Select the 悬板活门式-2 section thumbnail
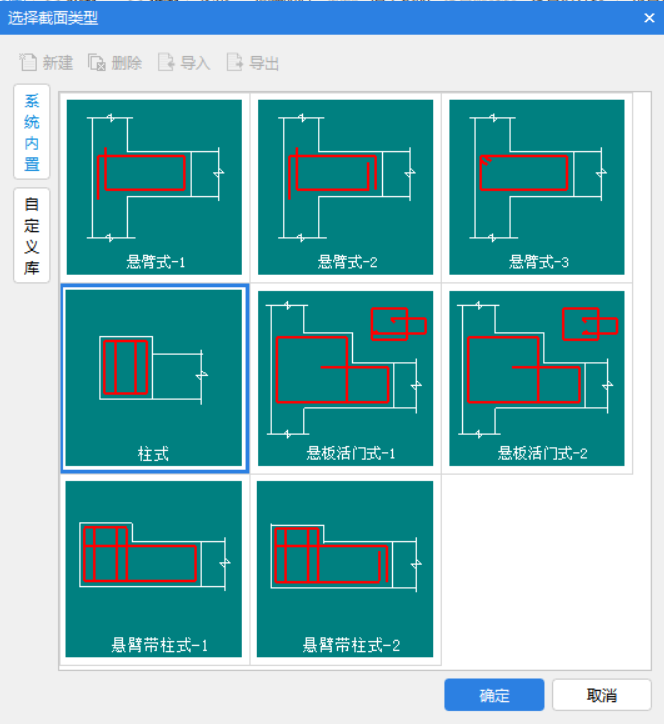 537,378
